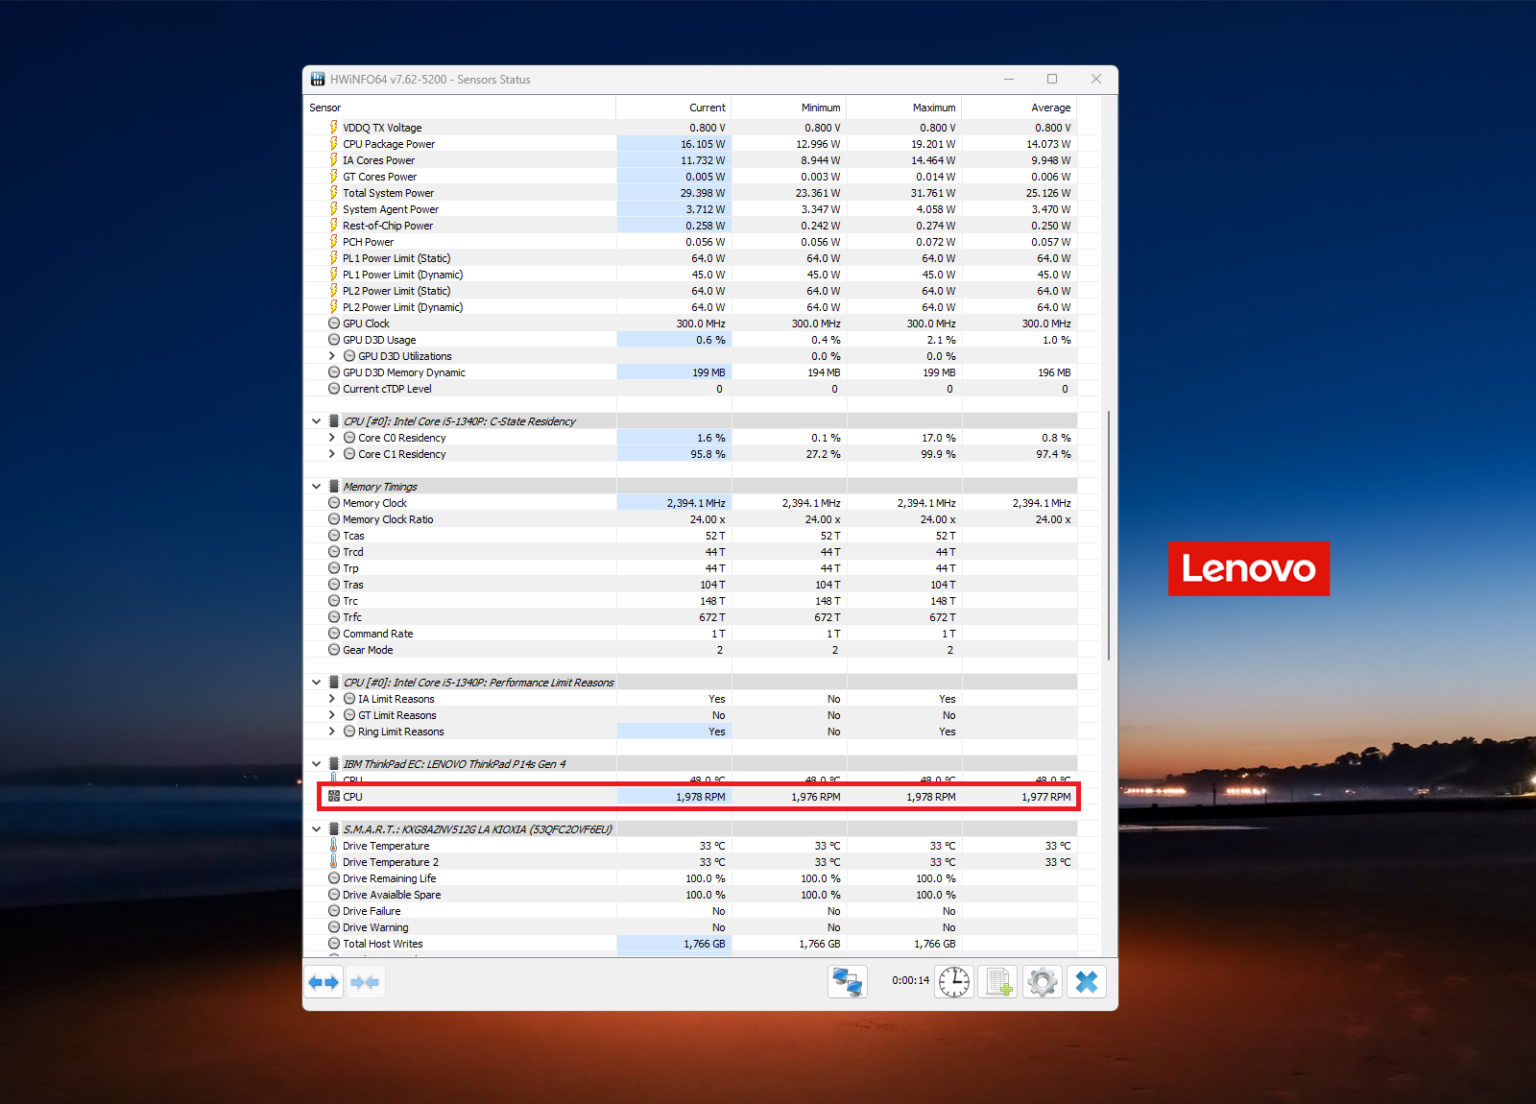Click the remote sensor monitoring icon

(x=847, y=981)
